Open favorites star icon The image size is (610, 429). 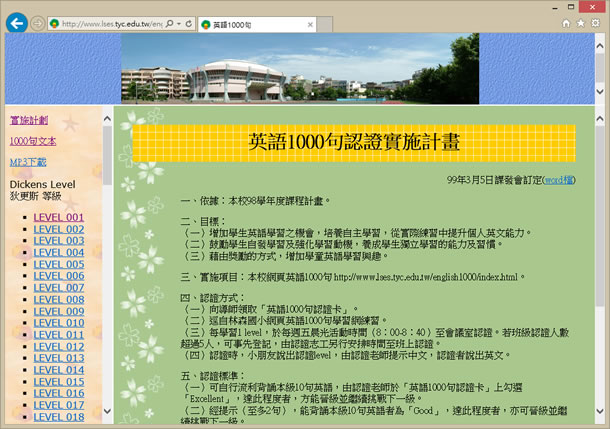click(x=580, y=23)
